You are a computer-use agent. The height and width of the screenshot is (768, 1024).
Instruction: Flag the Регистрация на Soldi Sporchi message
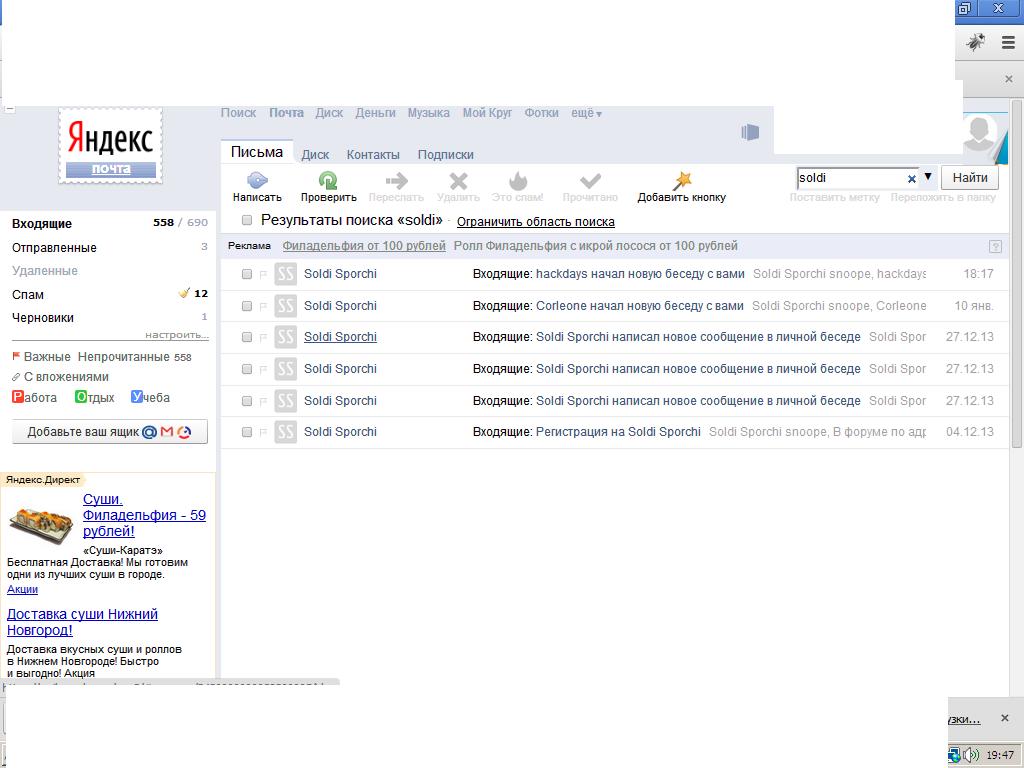click(x=263, y=432)
